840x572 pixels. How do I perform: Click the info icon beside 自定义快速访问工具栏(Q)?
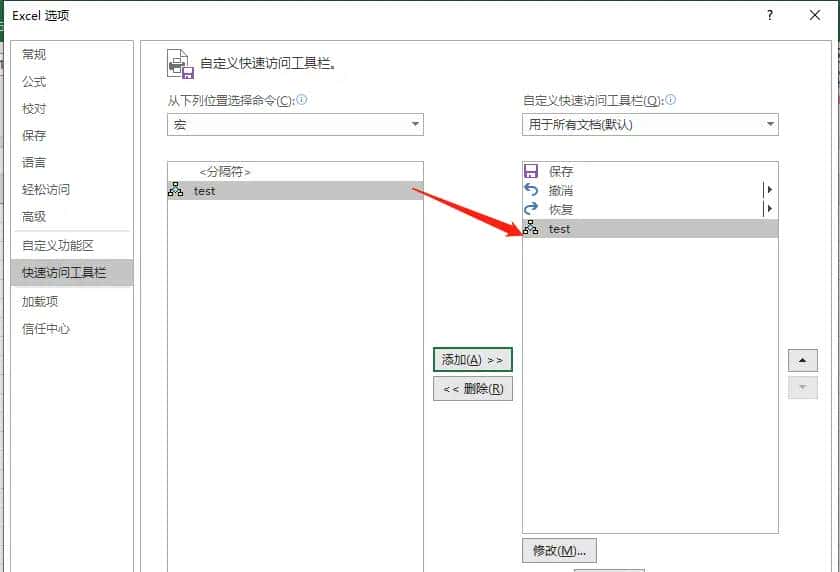point(670,100)
